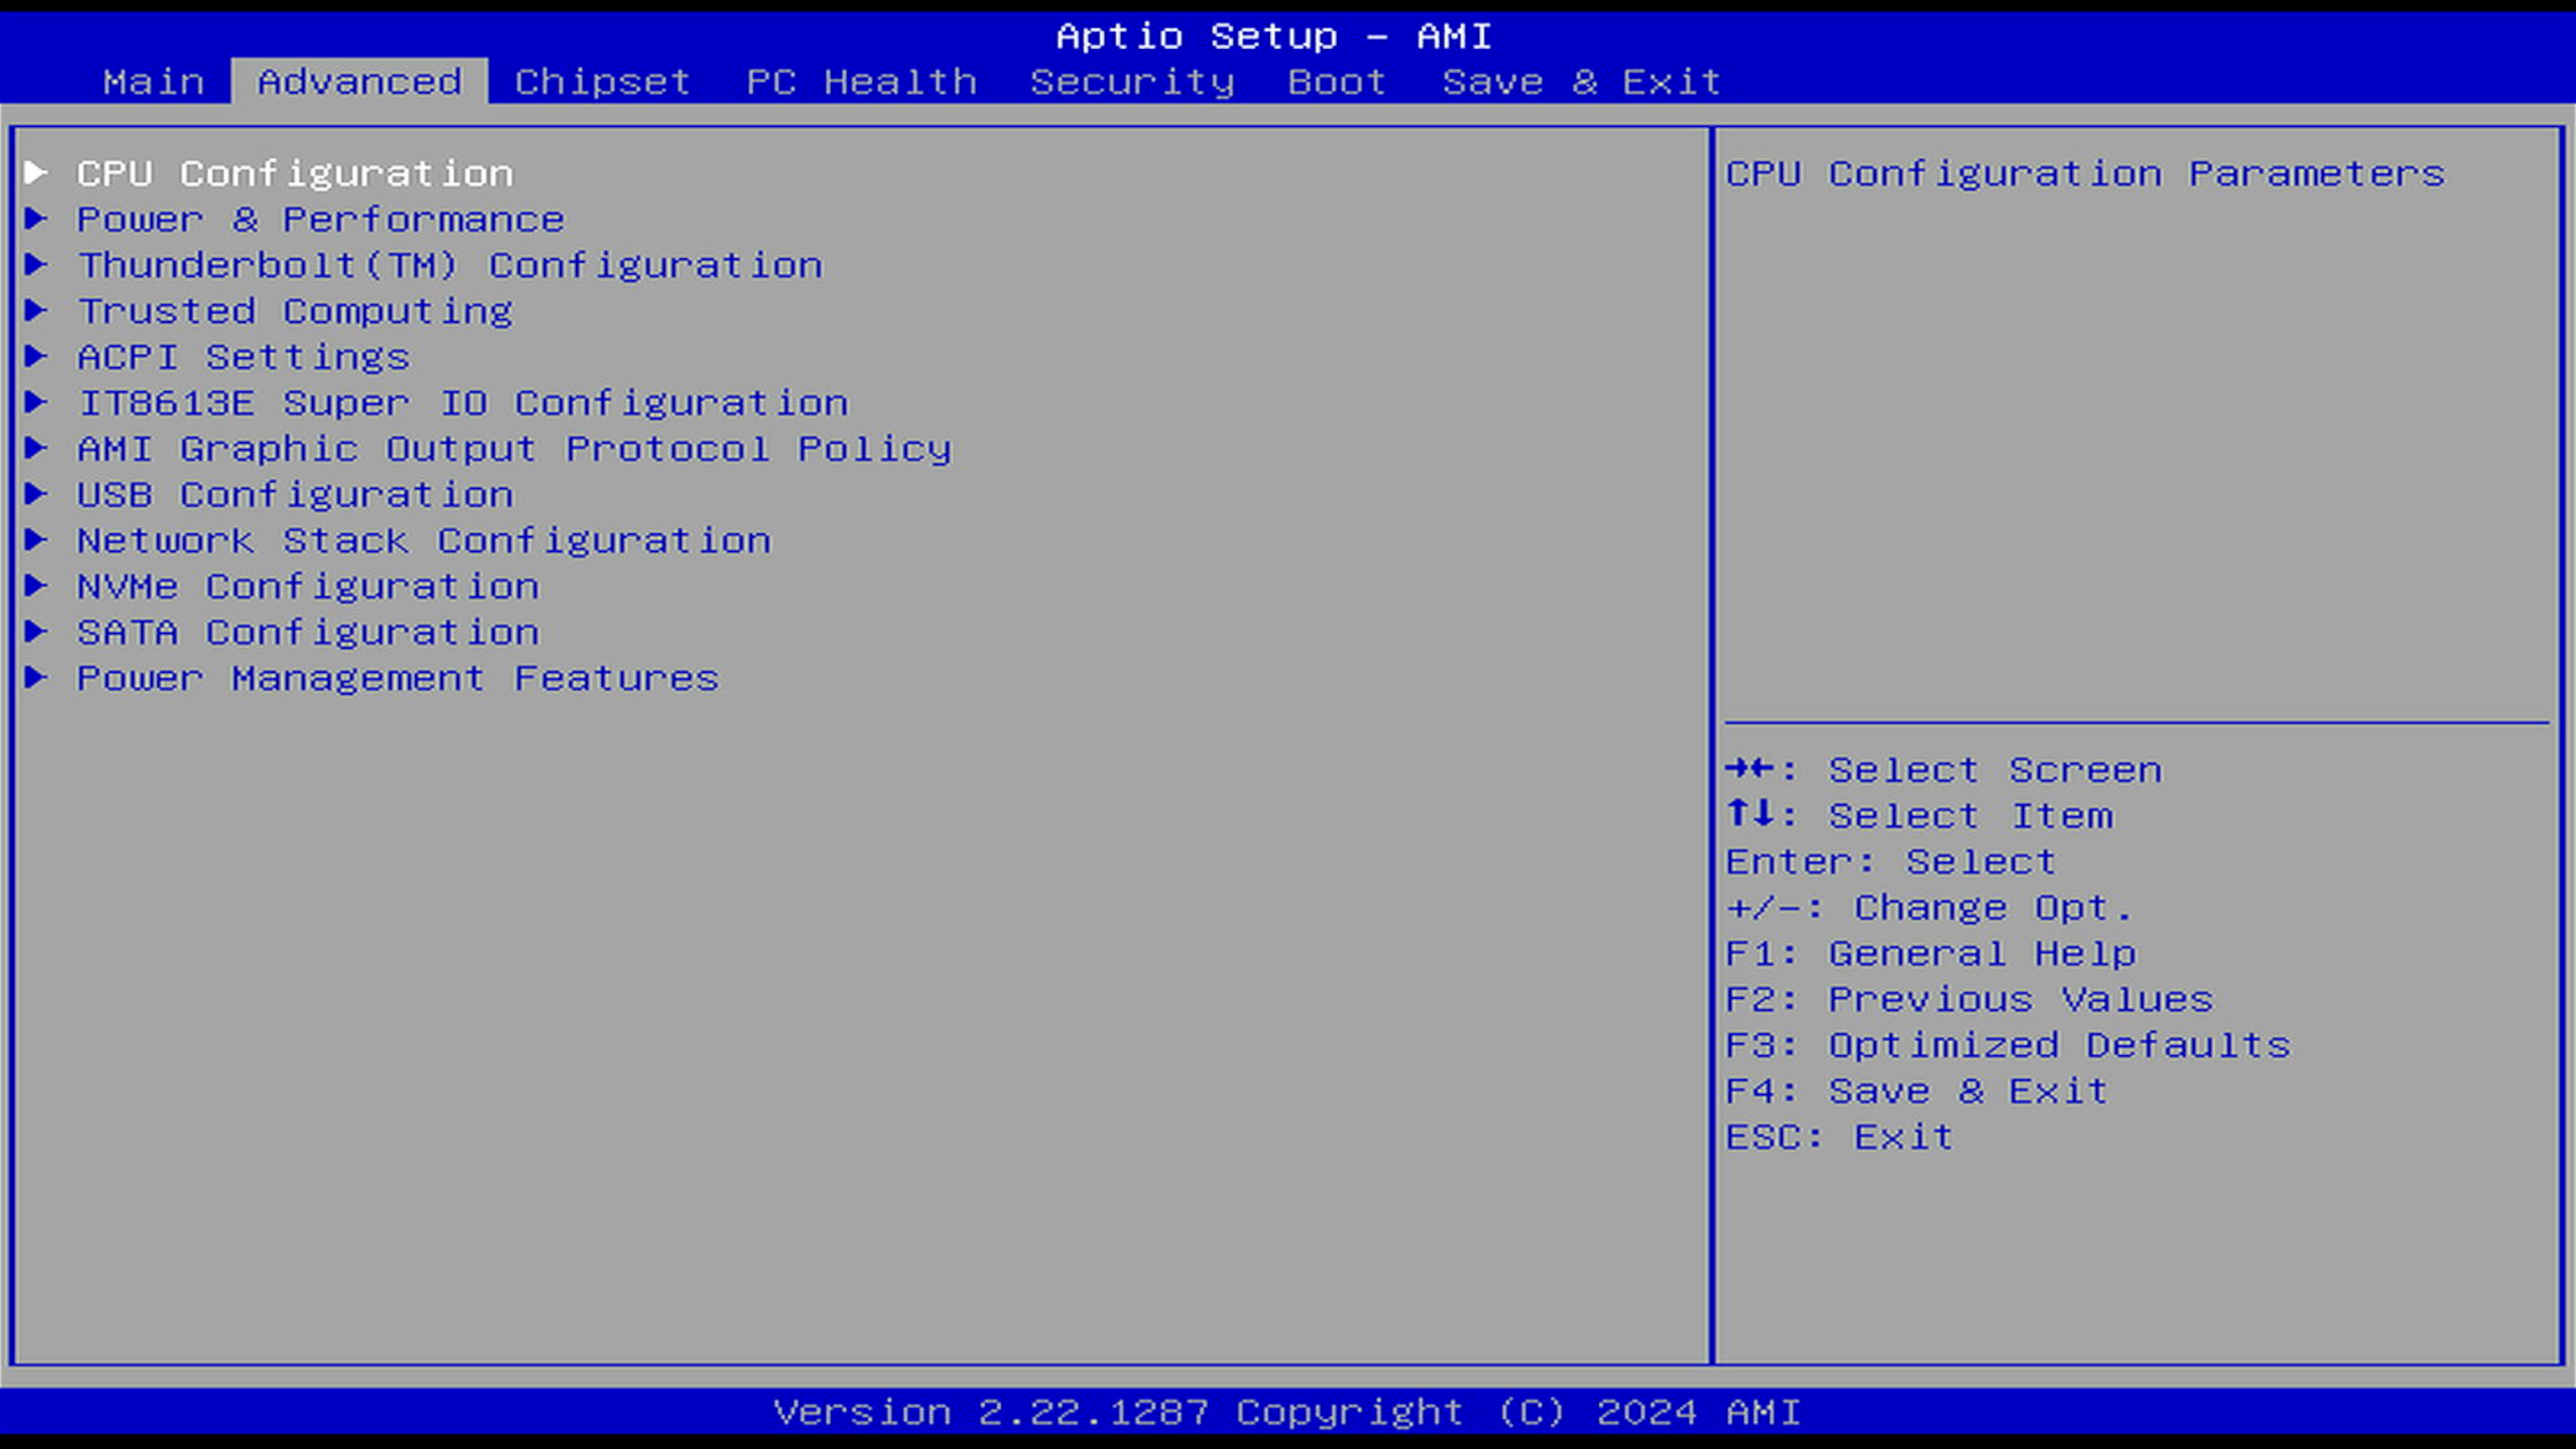Open the PC Health tab
The width and height of the screenshot is (2576, 1449).
click(861, 82)
